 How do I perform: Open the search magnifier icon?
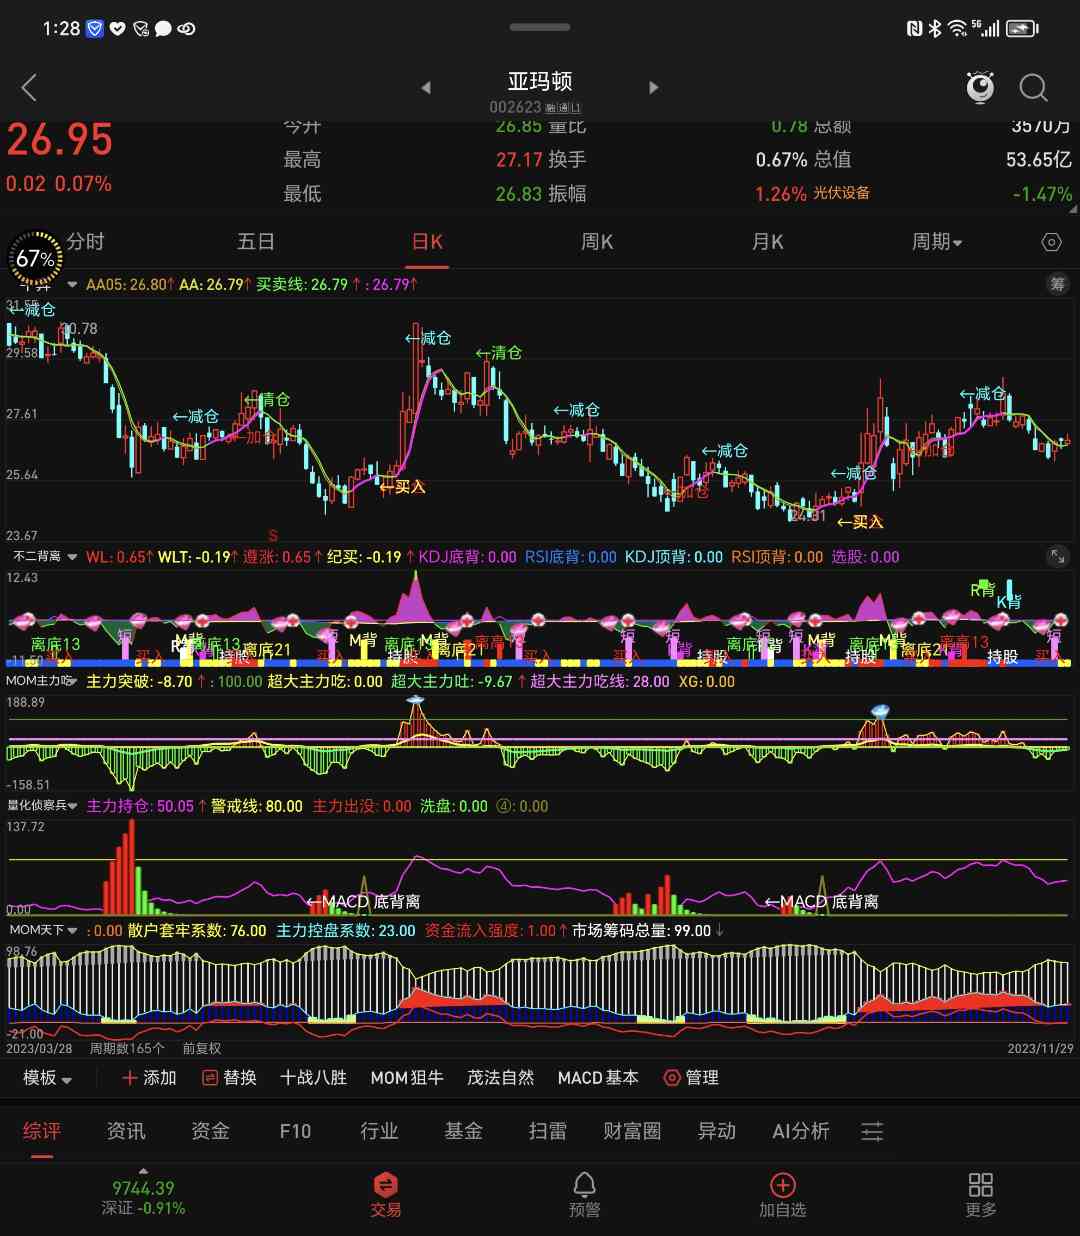click(1033, 88)
